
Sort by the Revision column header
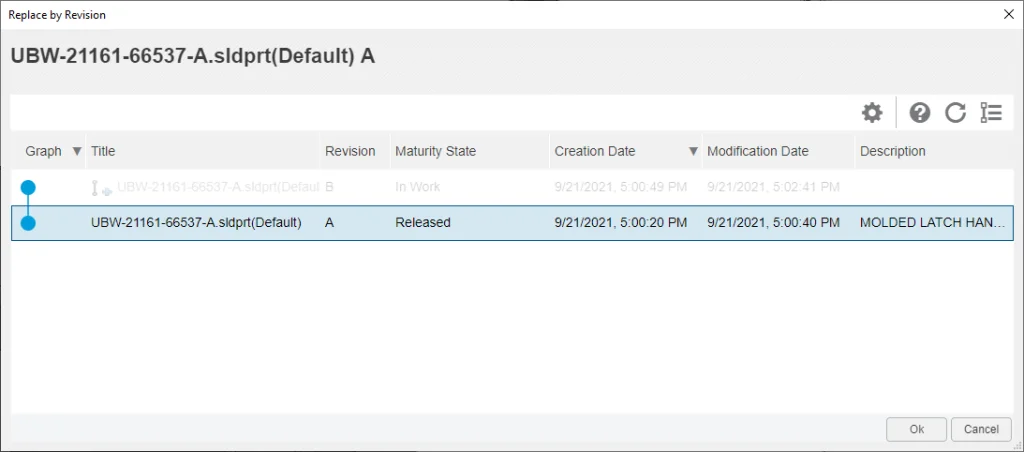tap(350, 152)
